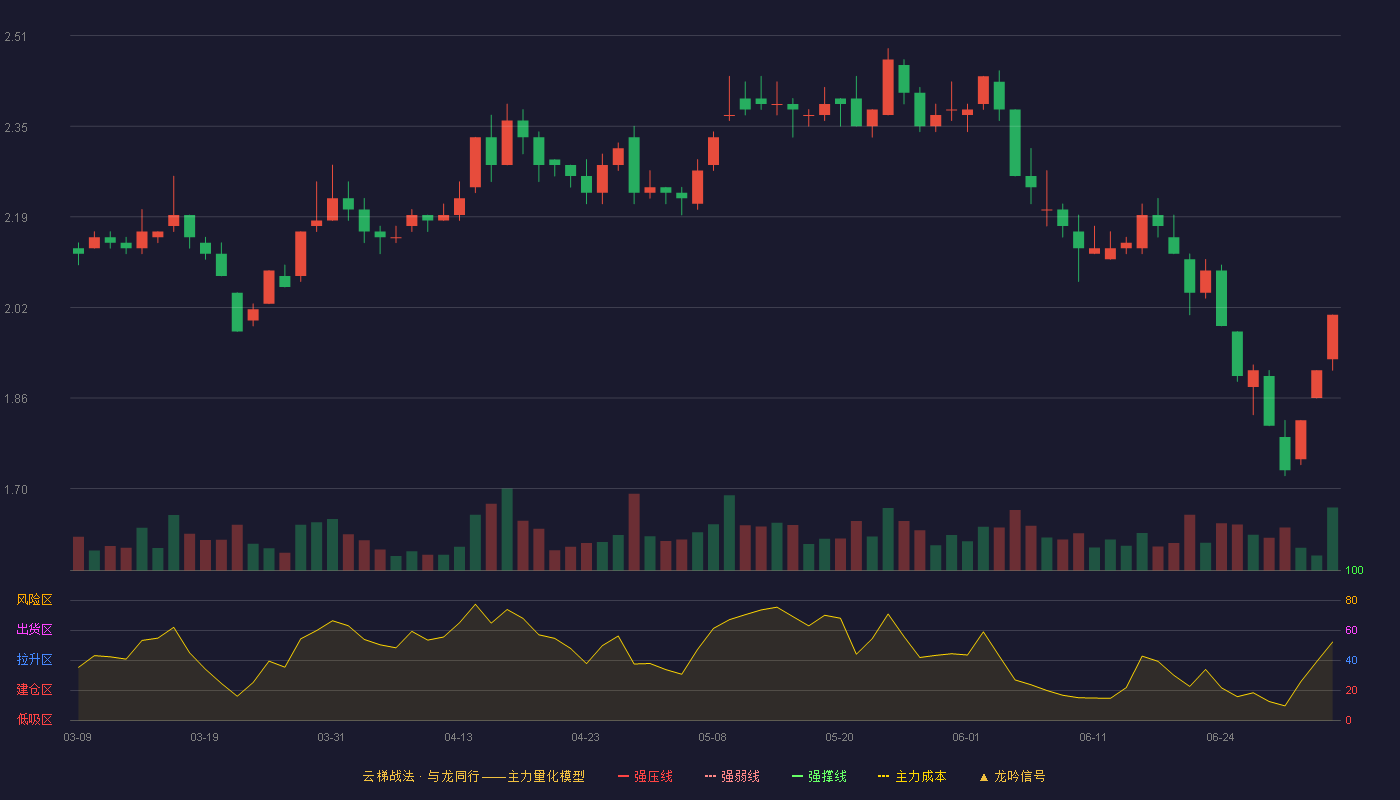Click the orange 80 indicator axis value
The height and width of the screenshot is (800, 1400).
[1351, 600]
